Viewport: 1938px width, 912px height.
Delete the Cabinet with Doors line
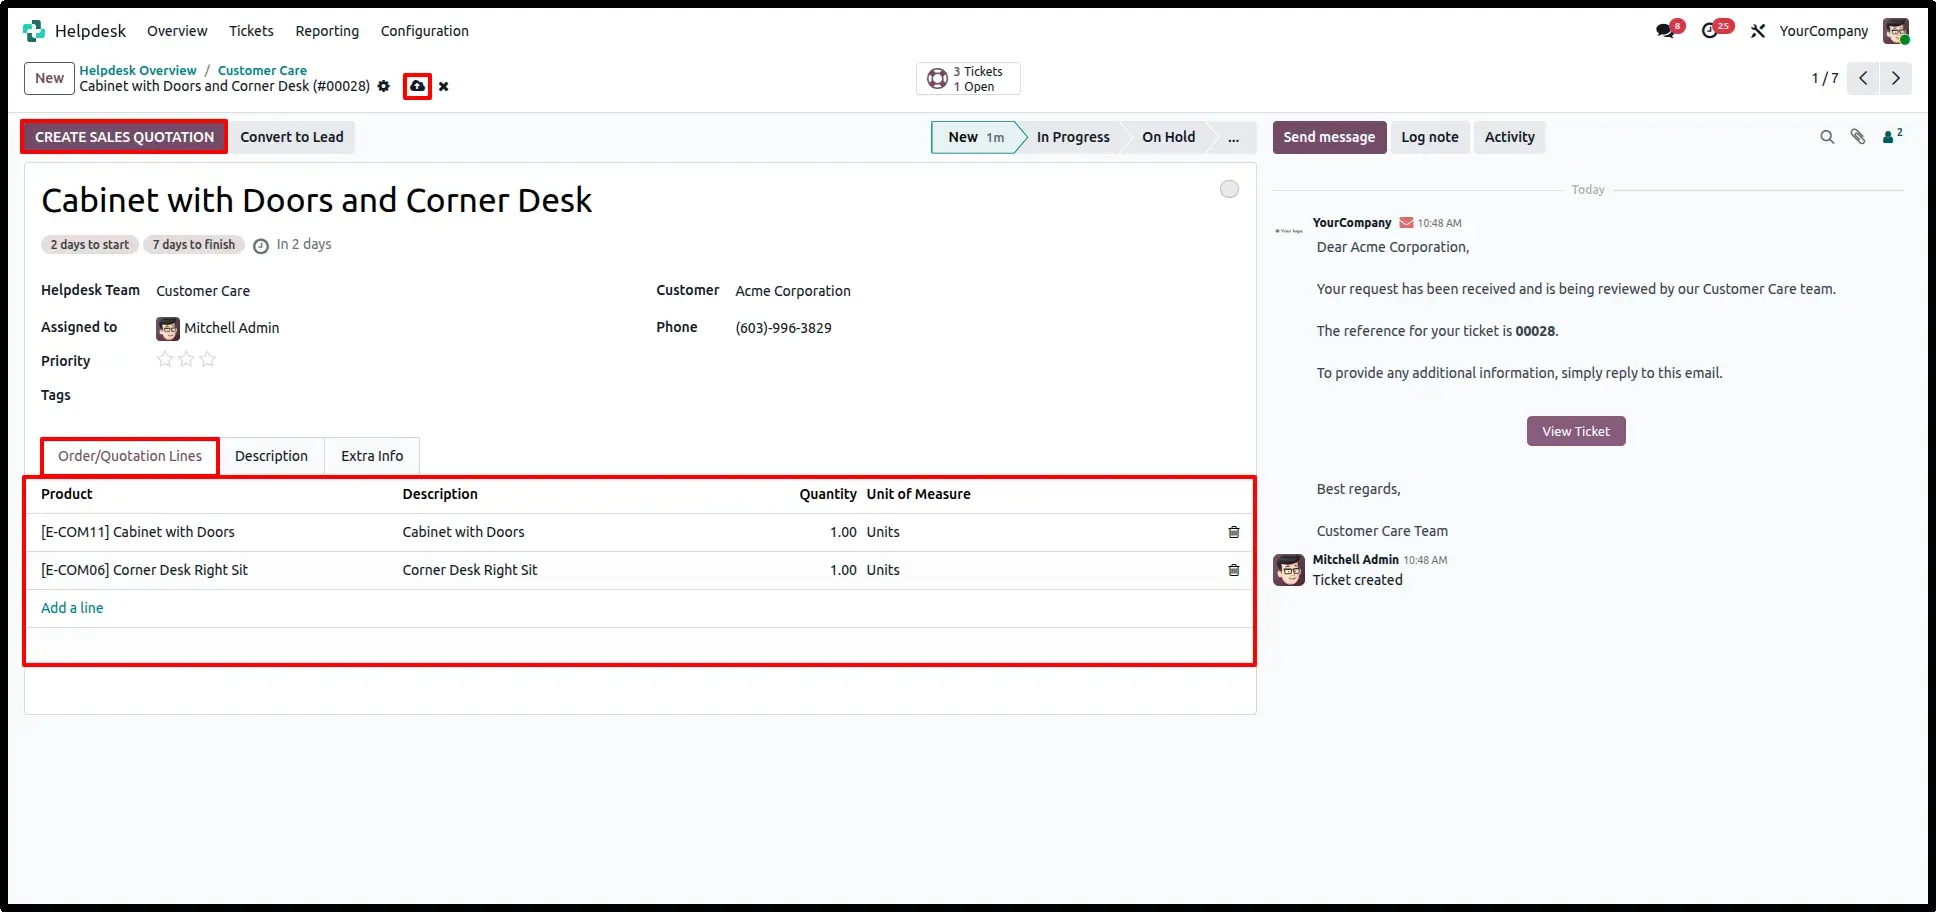coord(1234,532)
